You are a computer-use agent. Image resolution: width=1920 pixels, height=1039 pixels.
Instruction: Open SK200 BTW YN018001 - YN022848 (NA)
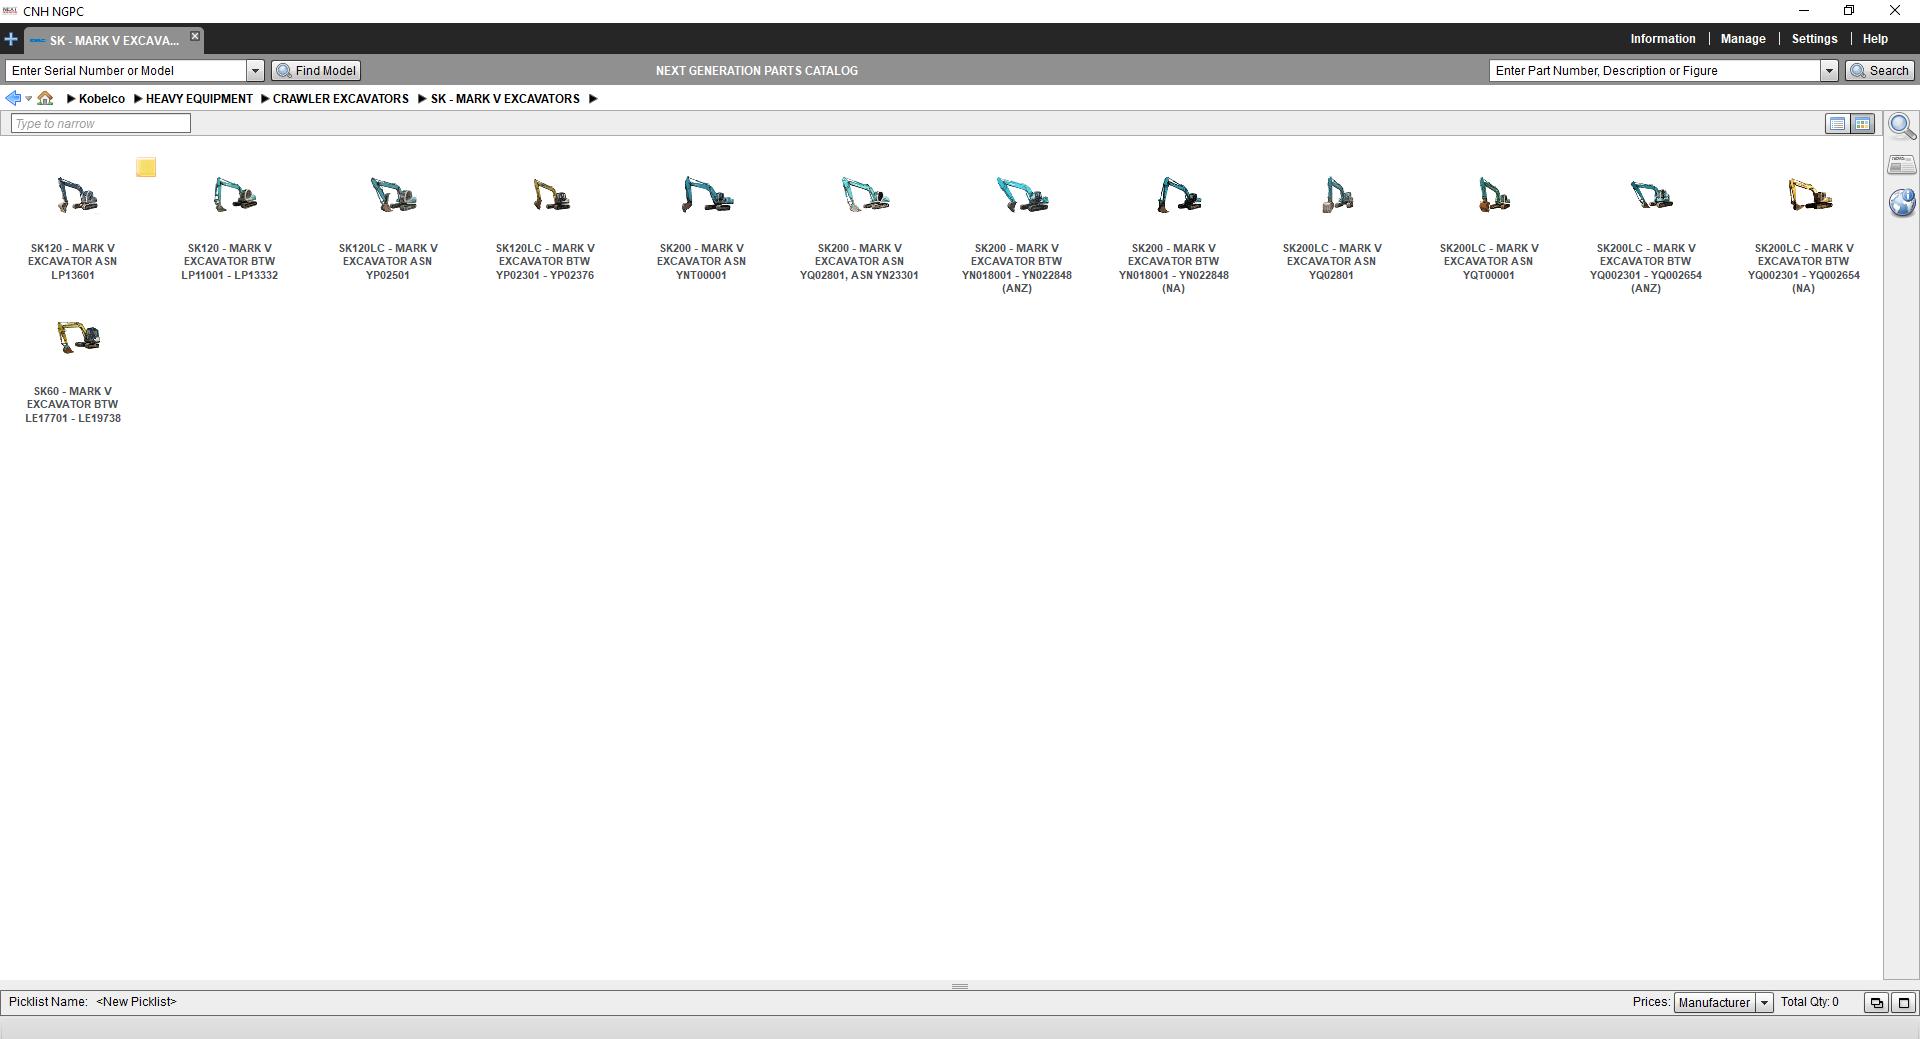1174,233
